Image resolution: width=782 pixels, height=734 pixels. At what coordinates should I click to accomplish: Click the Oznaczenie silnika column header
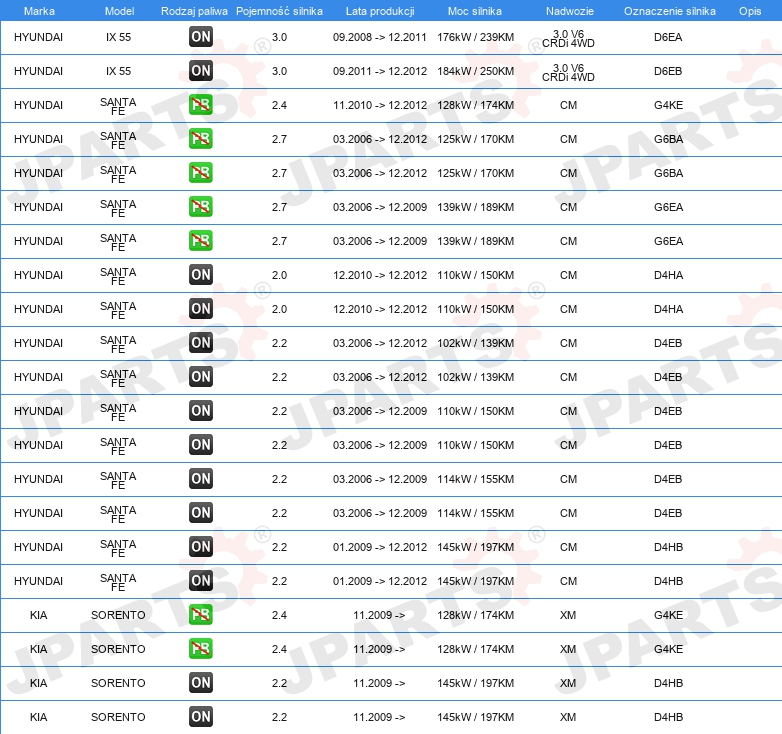coord(670,11)
